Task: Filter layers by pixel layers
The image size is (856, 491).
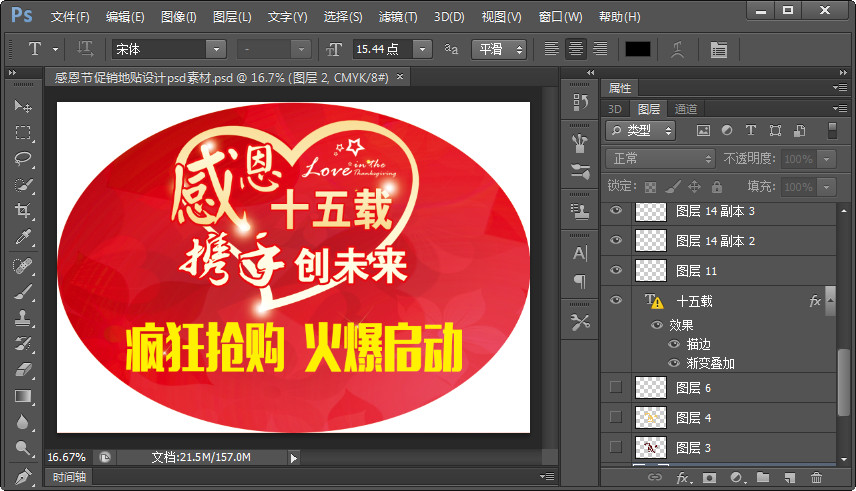Action: [703, 131]
